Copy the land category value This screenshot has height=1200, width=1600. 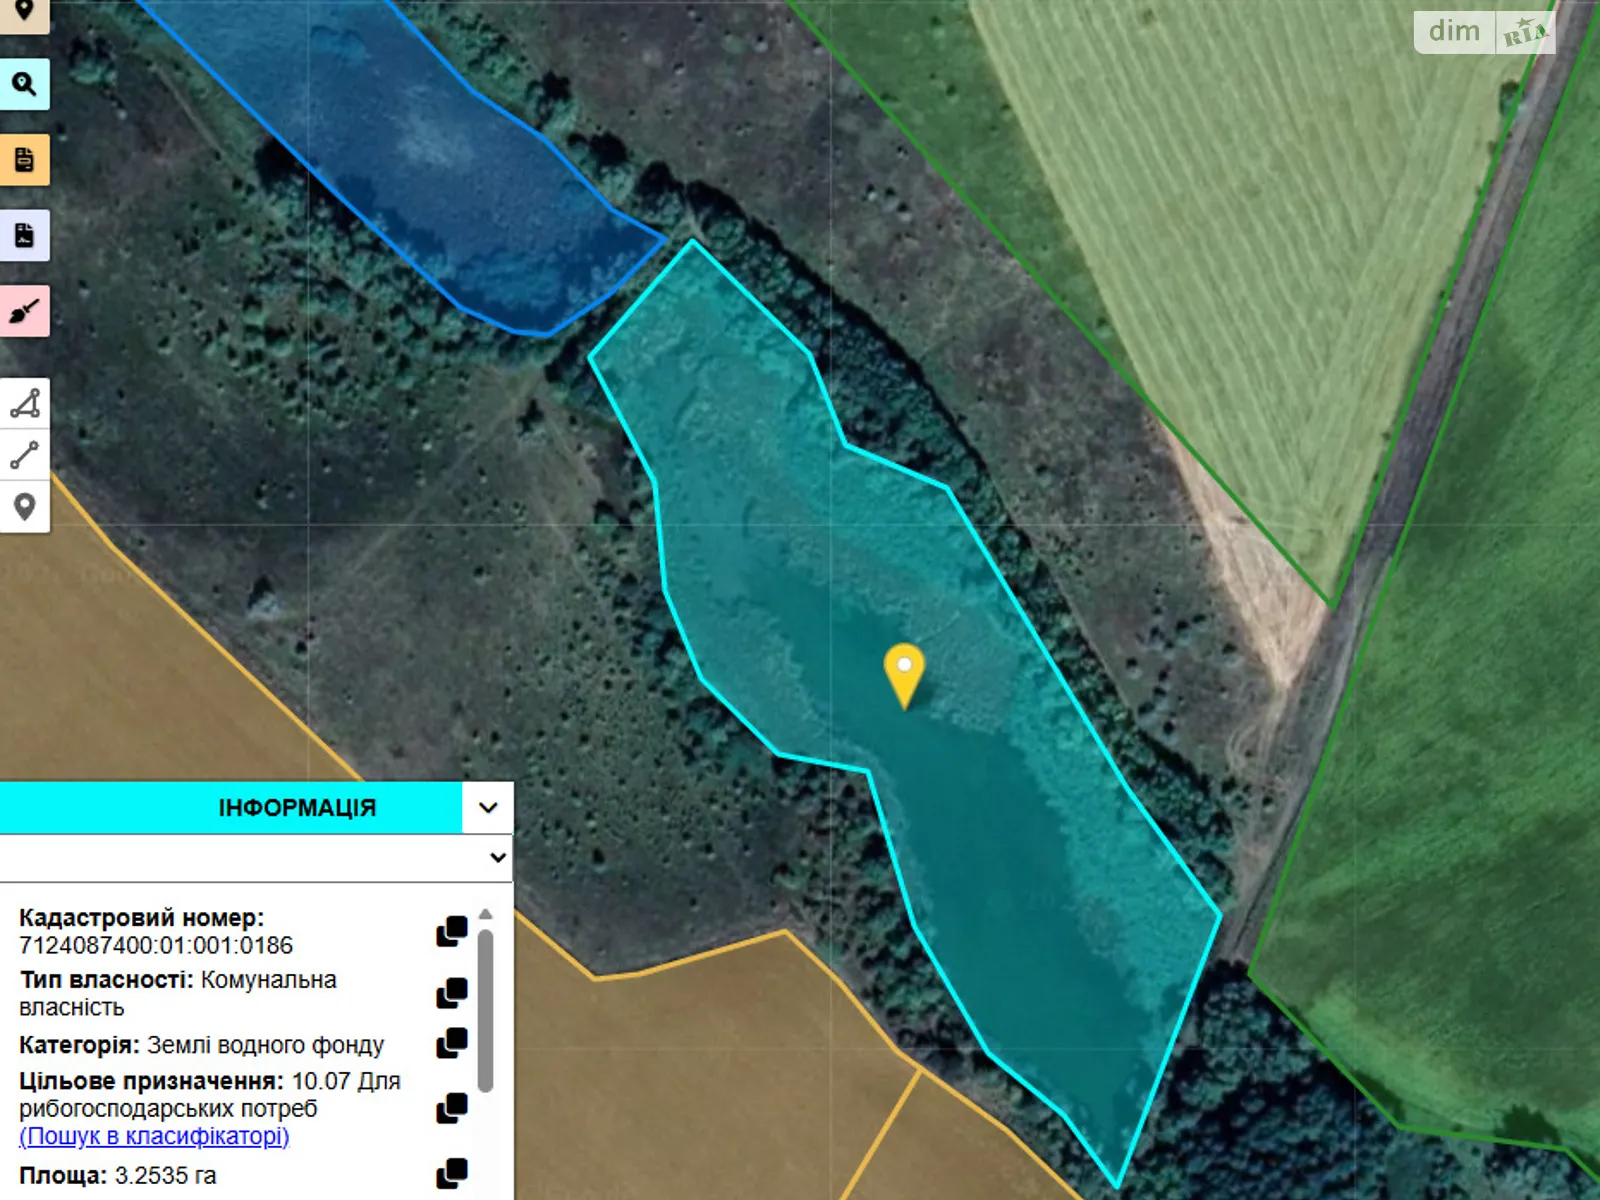pos(452,1043)
